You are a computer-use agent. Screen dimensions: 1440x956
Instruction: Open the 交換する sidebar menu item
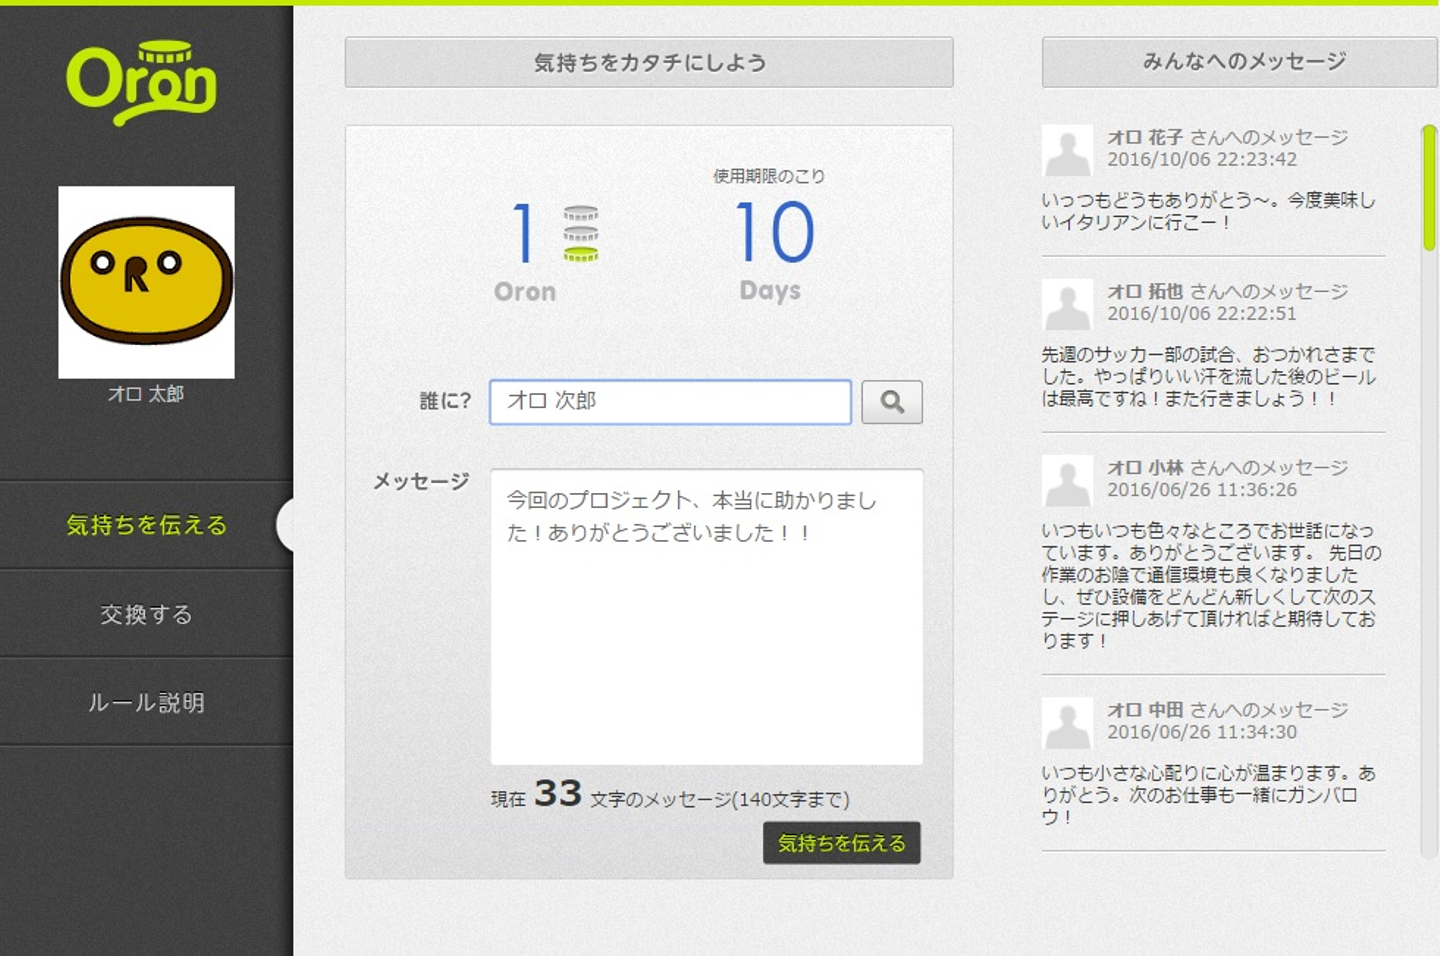[146, 614]
